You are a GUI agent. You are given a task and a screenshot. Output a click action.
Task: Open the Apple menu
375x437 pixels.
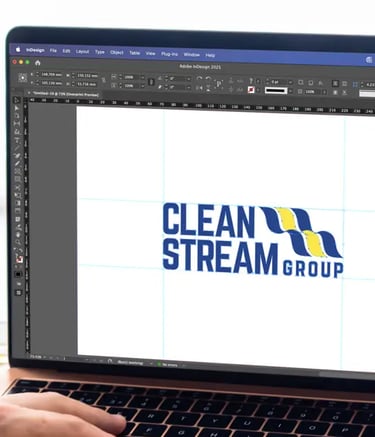point(18,49)
